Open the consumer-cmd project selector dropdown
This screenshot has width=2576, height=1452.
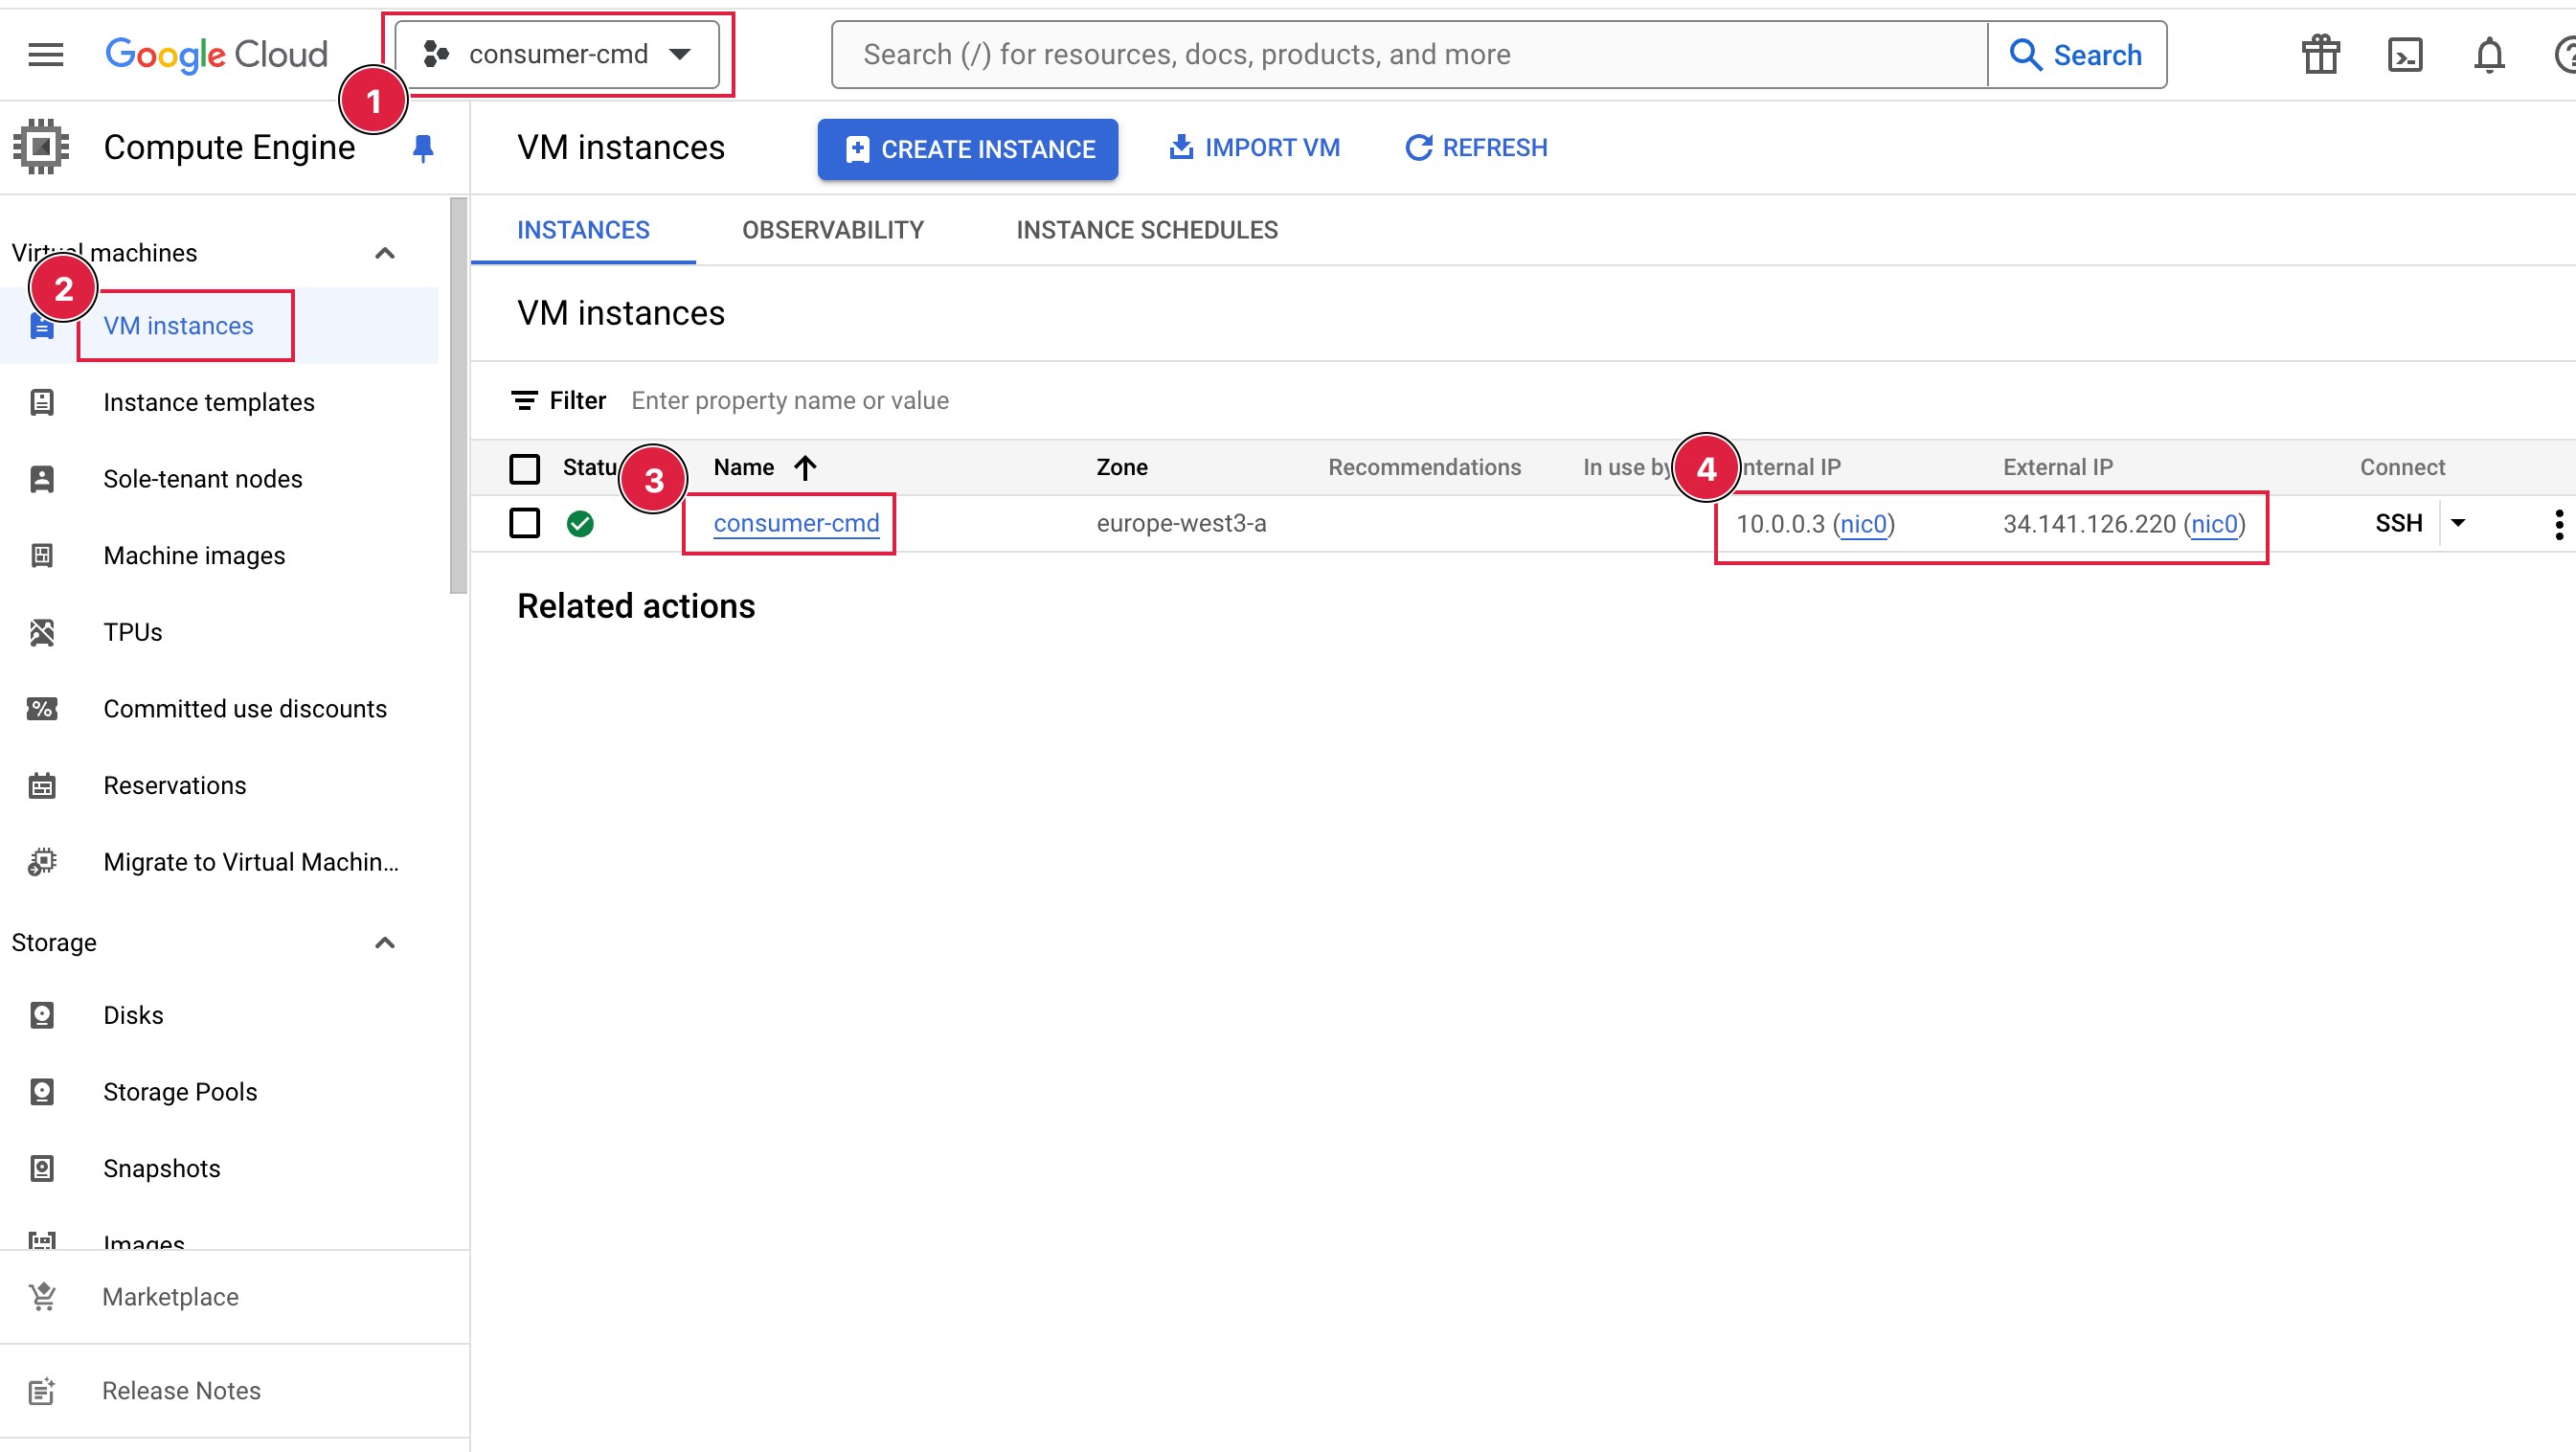[558, 54]
